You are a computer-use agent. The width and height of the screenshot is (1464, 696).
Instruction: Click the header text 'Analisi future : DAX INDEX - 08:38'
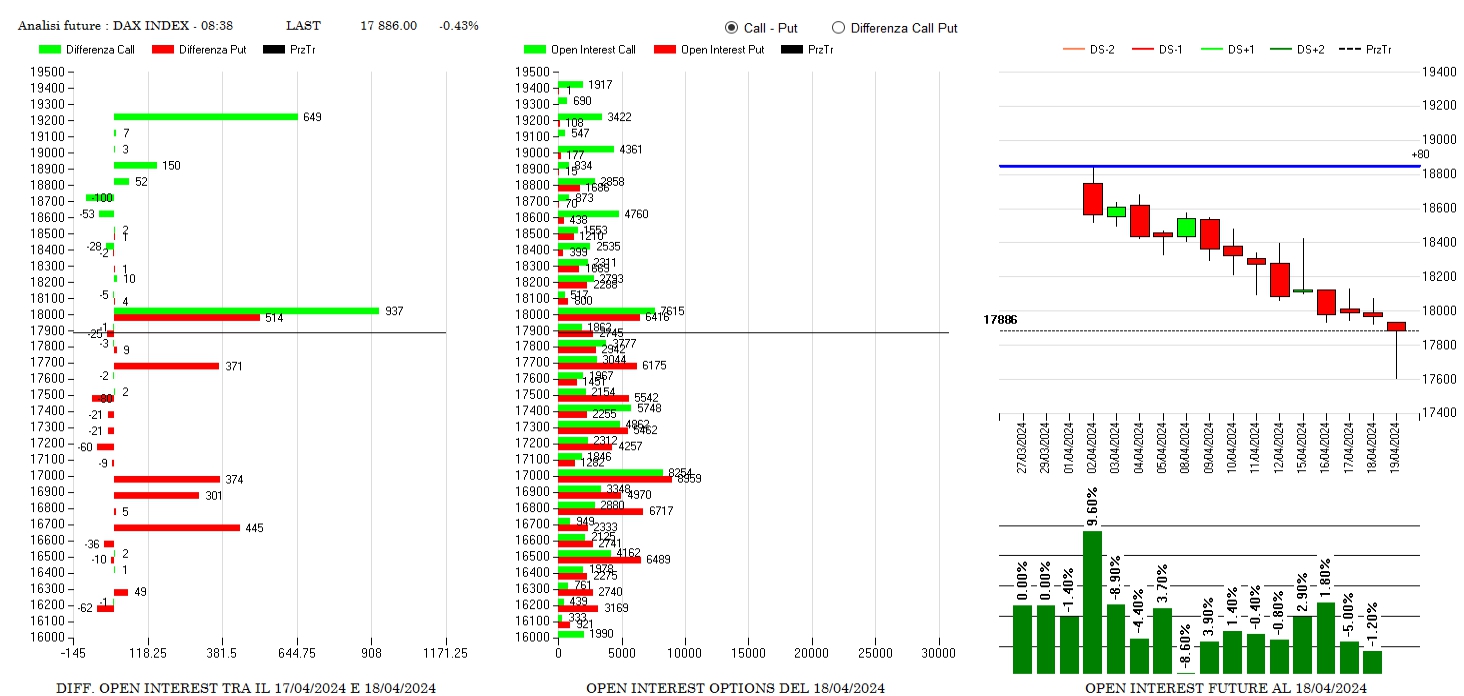[x=126, y=25]
